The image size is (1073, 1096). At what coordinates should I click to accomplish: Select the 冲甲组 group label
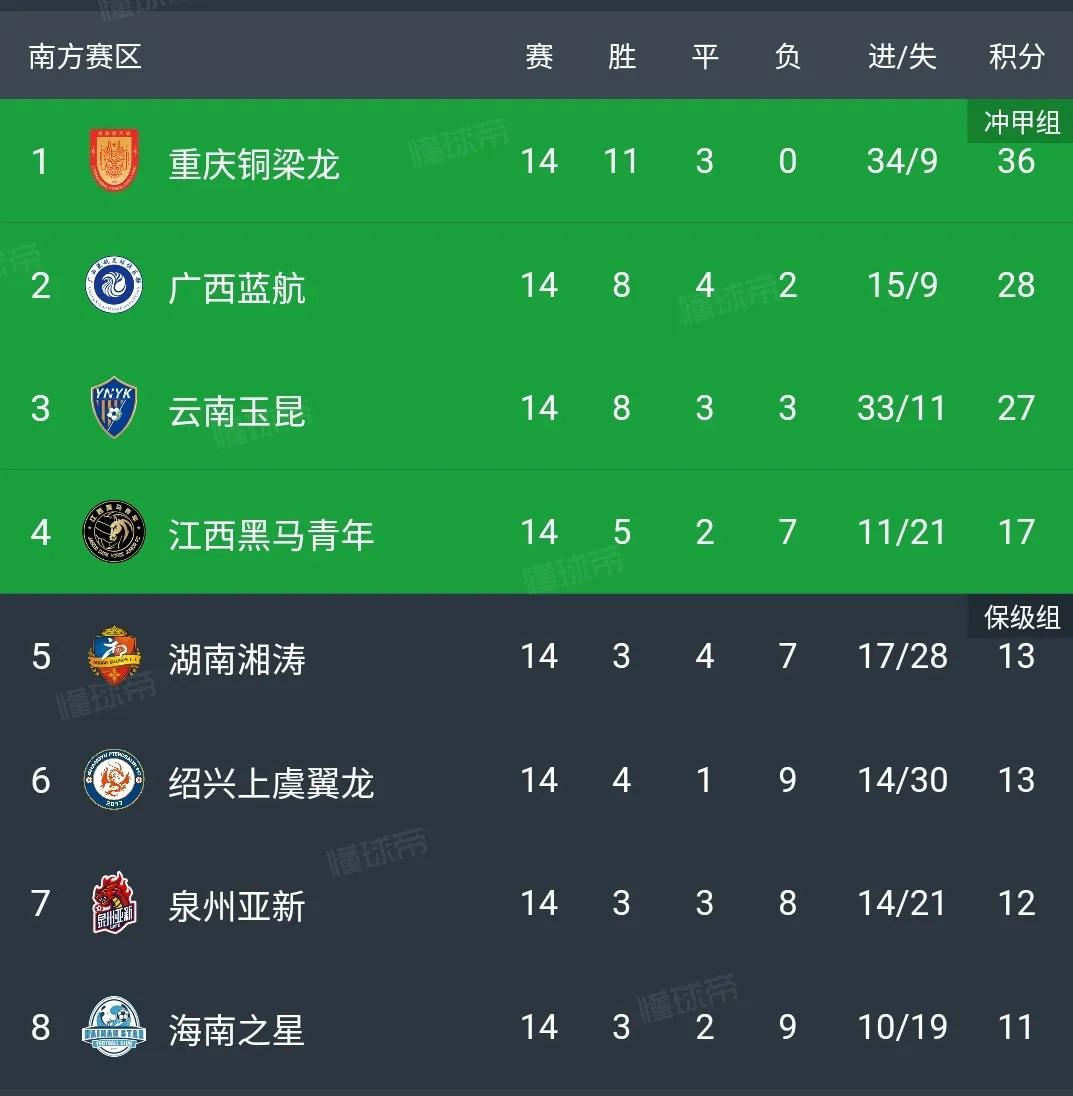click(1021, 122)
